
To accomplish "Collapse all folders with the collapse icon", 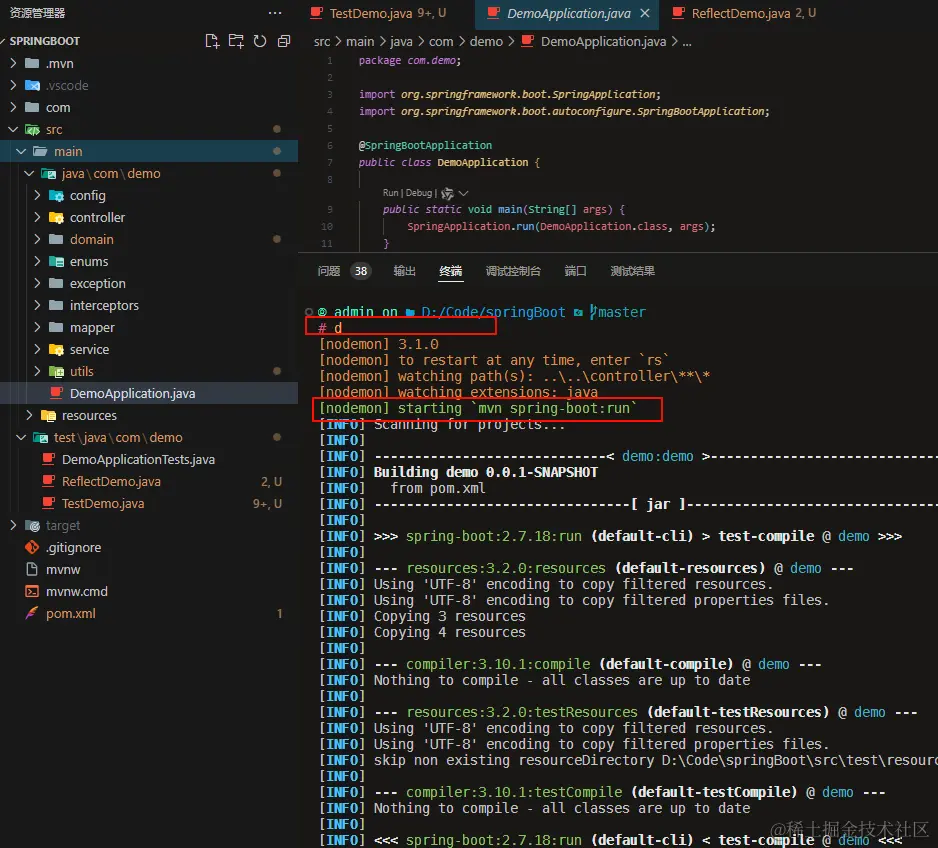I will click(284, 41).
